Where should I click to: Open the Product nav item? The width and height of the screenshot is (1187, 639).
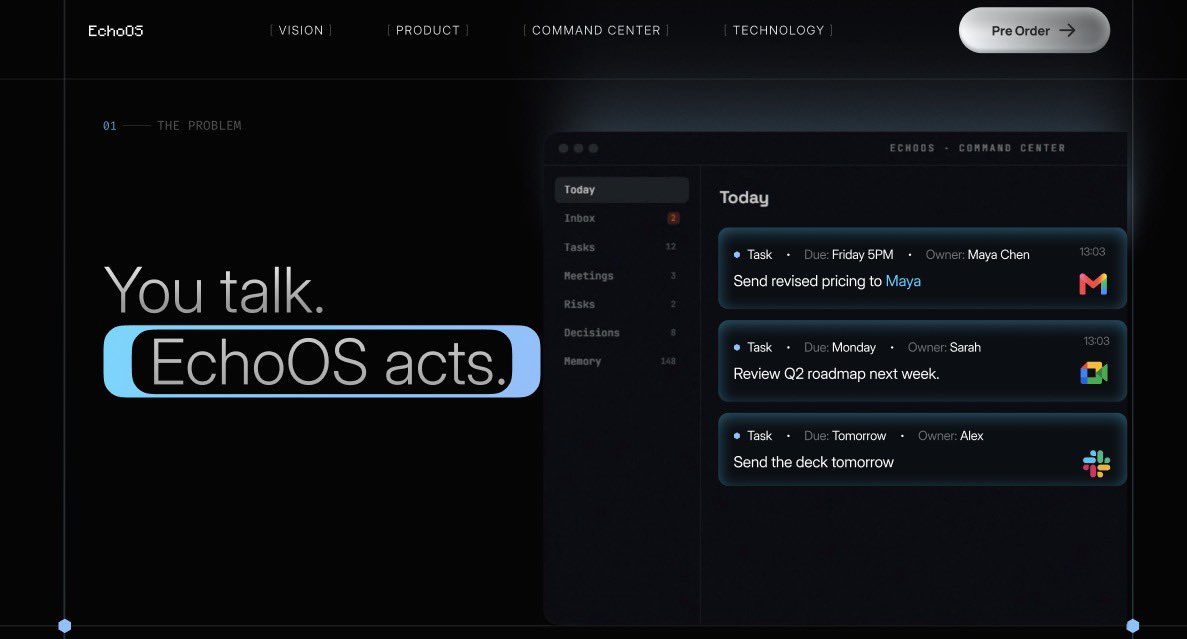pyautogui.click(x=428, y=30)
